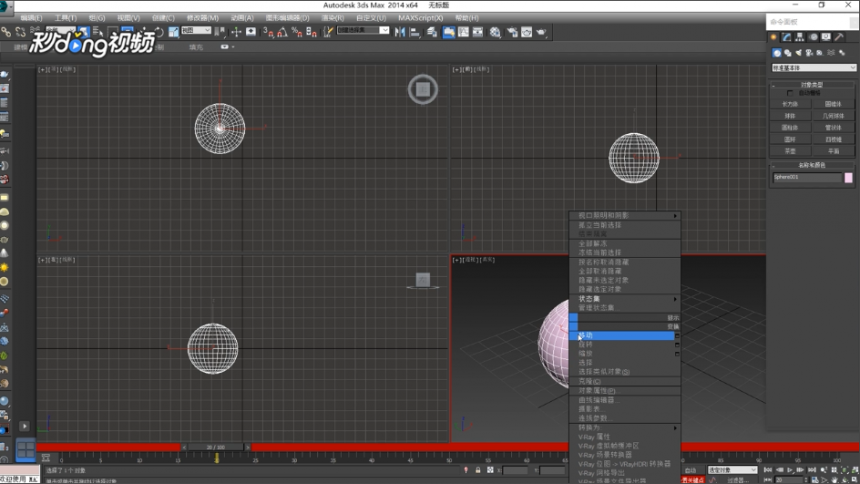Viewport: 860px width, 484px height.
Task: Open the Utilities hammer tab
Action: (840, 37)
